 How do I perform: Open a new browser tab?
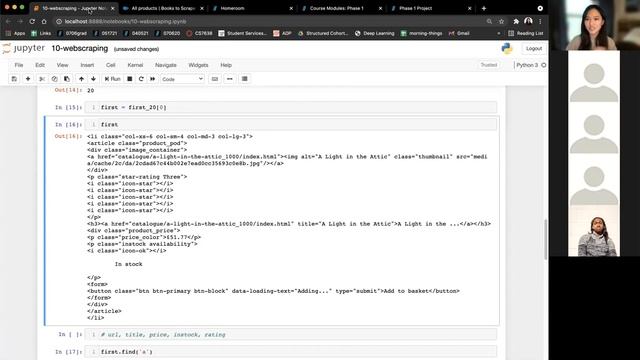(x=484, y=8)
